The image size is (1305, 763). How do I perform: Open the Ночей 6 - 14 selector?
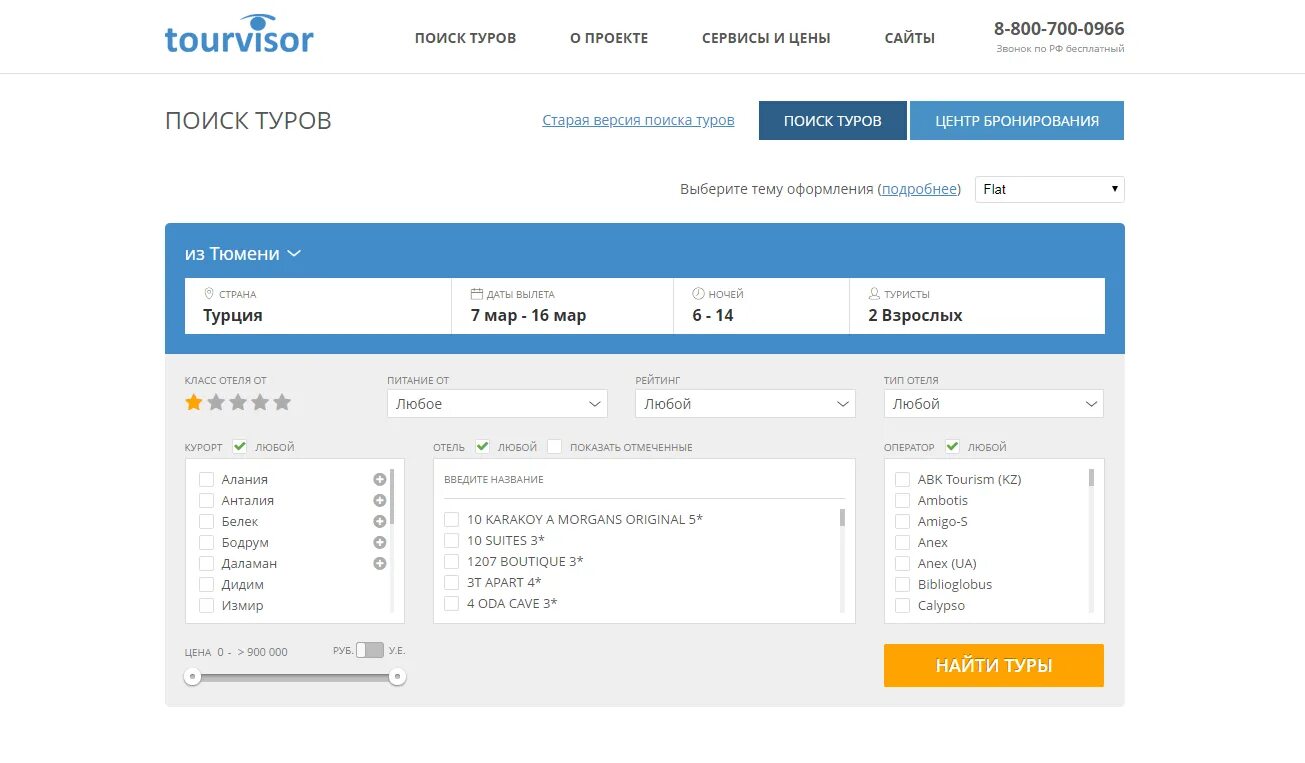coord(761,306)
